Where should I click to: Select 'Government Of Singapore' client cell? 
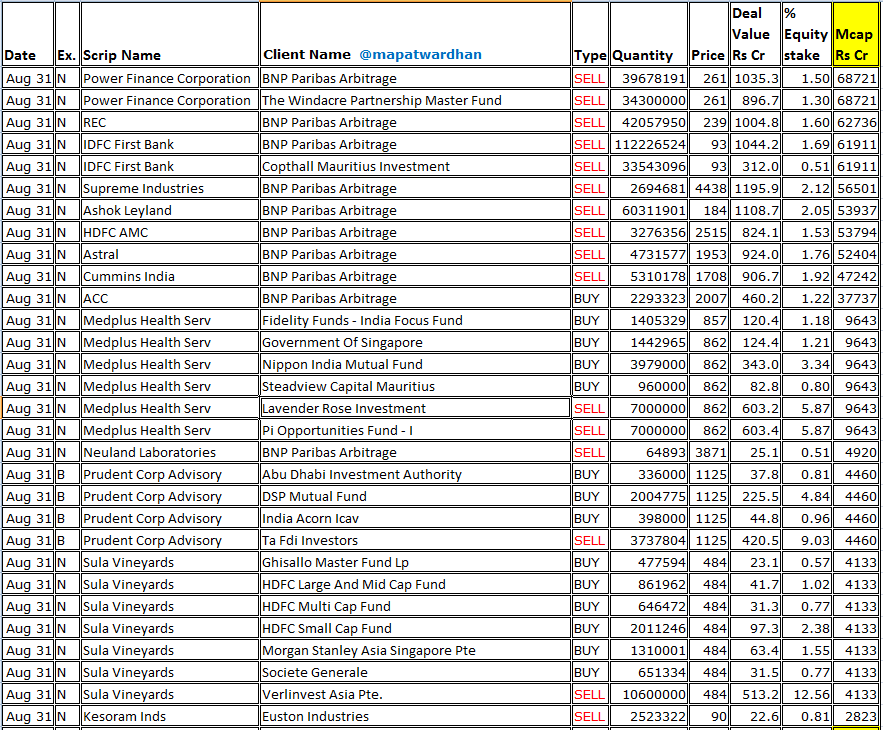pos(415,342)
